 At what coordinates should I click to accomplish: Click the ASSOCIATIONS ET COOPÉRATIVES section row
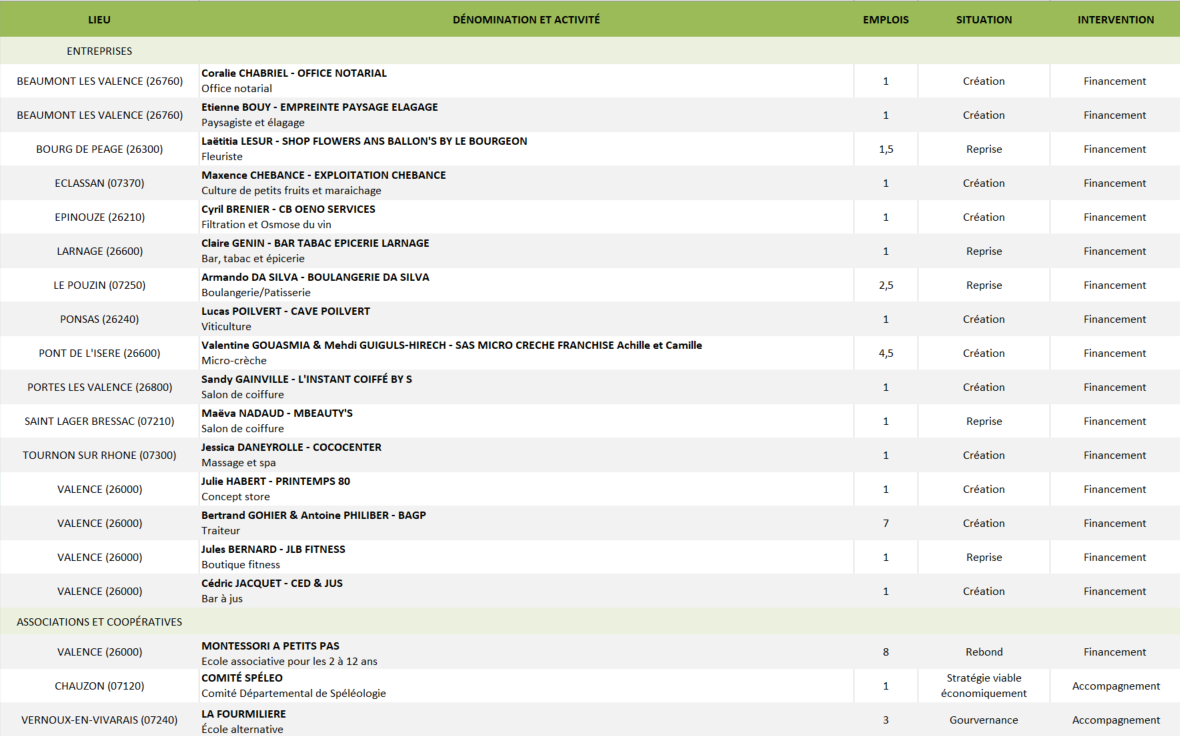pos(99,622)
